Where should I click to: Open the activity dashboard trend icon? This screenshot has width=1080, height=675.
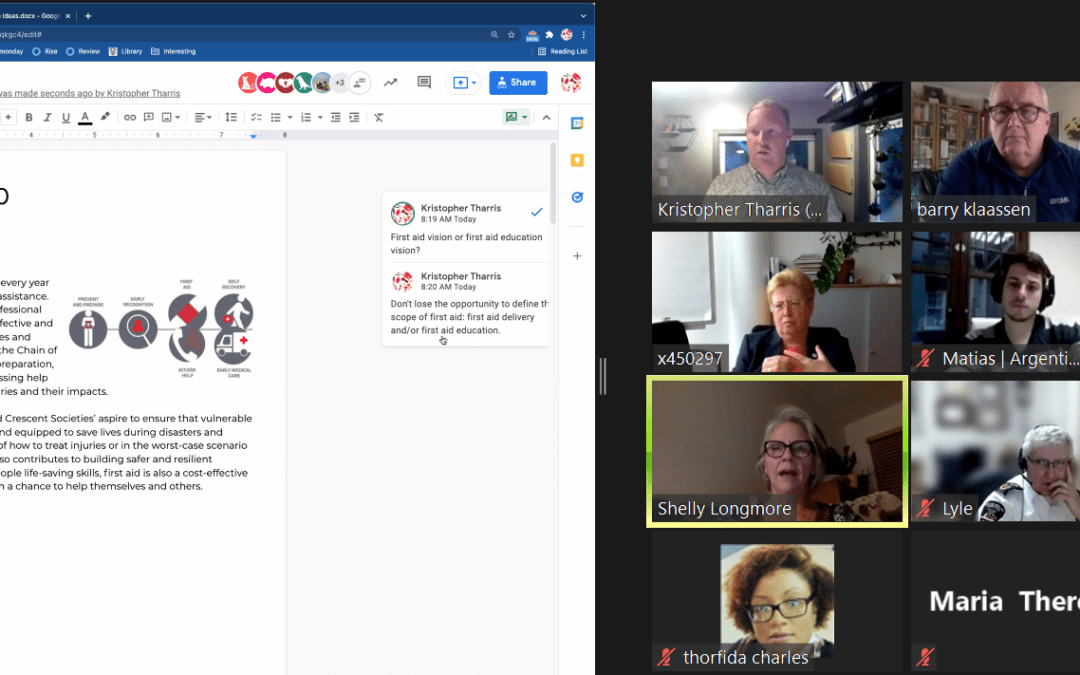[x=391, y=83]
